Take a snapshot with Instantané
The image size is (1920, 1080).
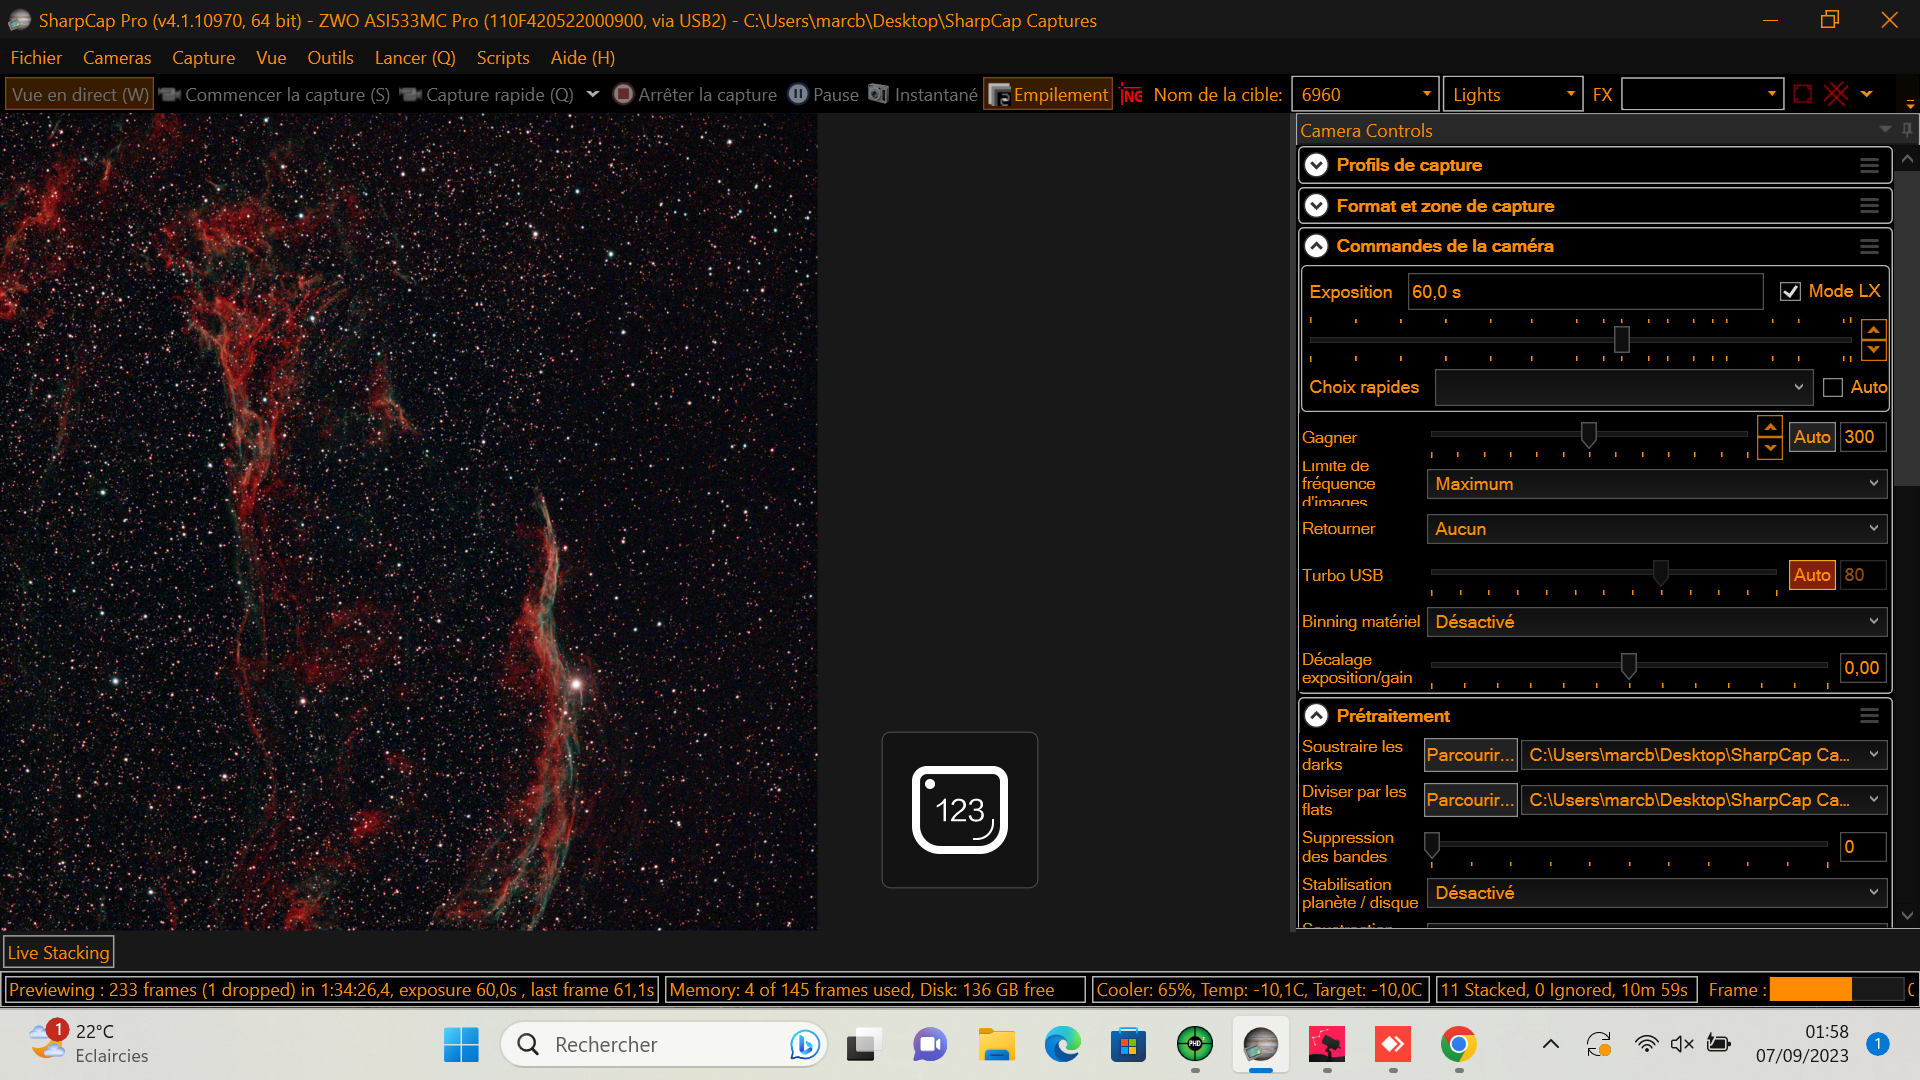923,94
